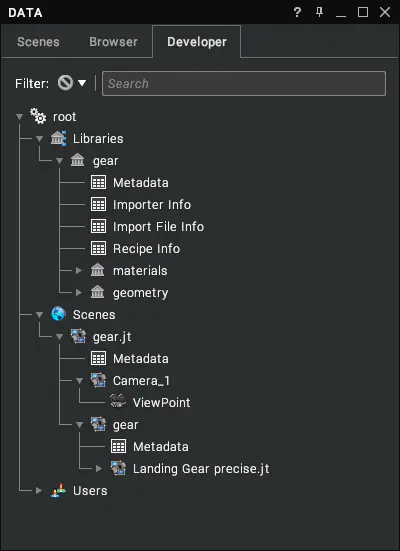Click the Libraries building icon

pos(58,138)
